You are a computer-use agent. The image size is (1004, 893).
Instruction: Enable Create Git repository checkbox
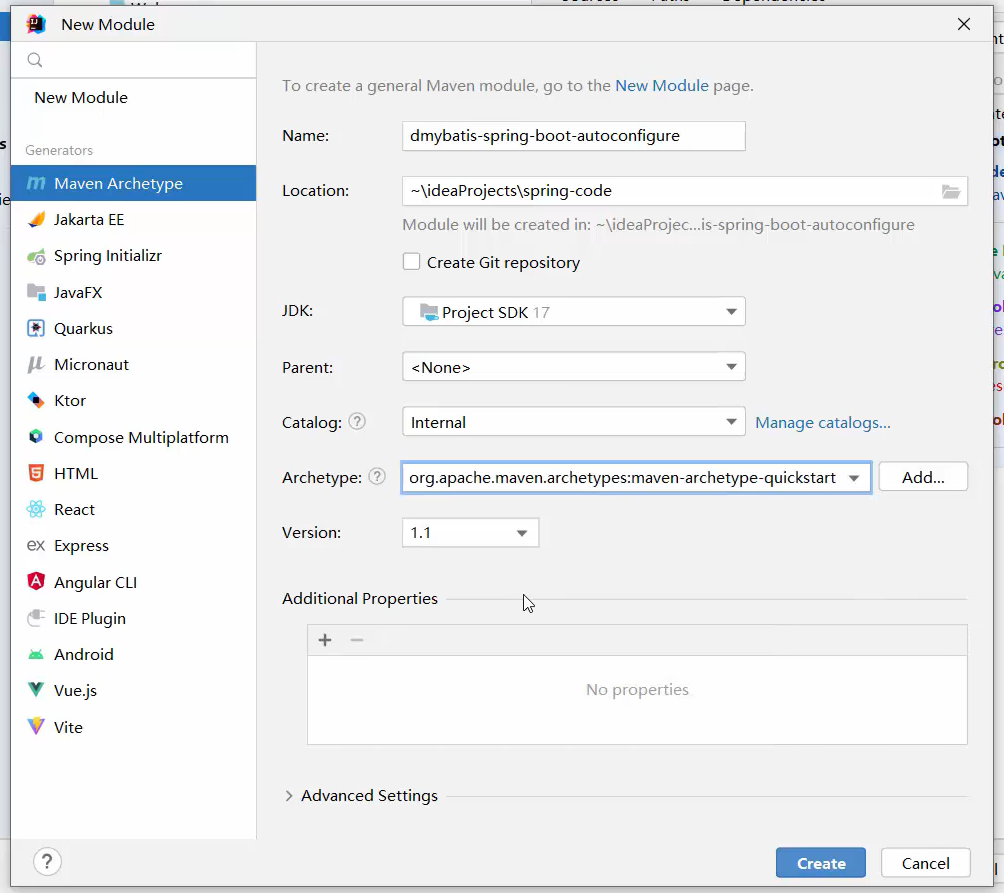(411, 262)
